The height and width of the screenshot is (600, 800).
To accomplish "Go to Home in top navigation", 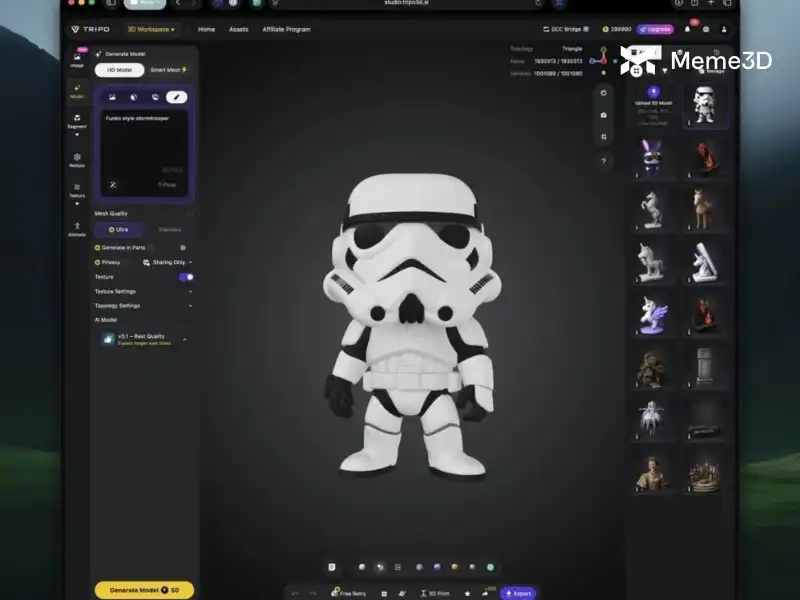I will [206, 29].
